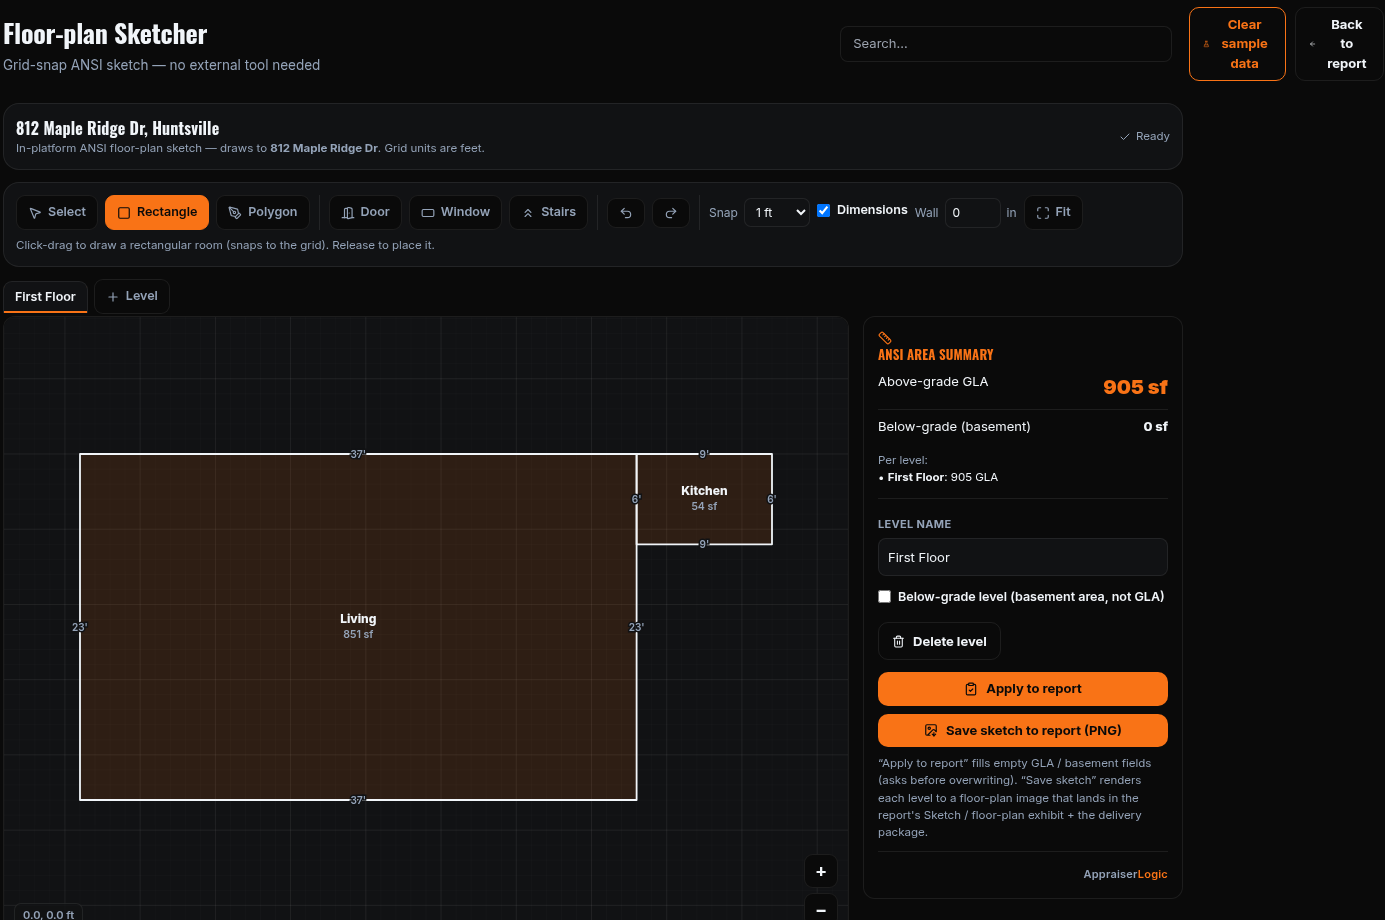Save sketch to report as PNG

pos(1022,730)
